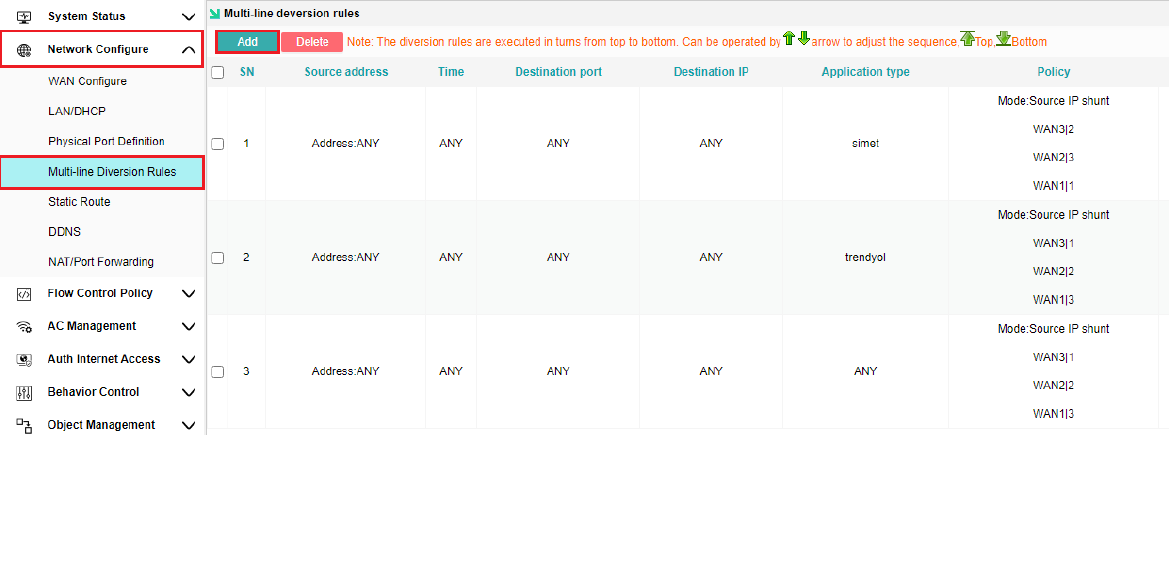Collapse the Network Configure section chevron
This screenshot has height=577, width=1169.
[x=188, y=50]
